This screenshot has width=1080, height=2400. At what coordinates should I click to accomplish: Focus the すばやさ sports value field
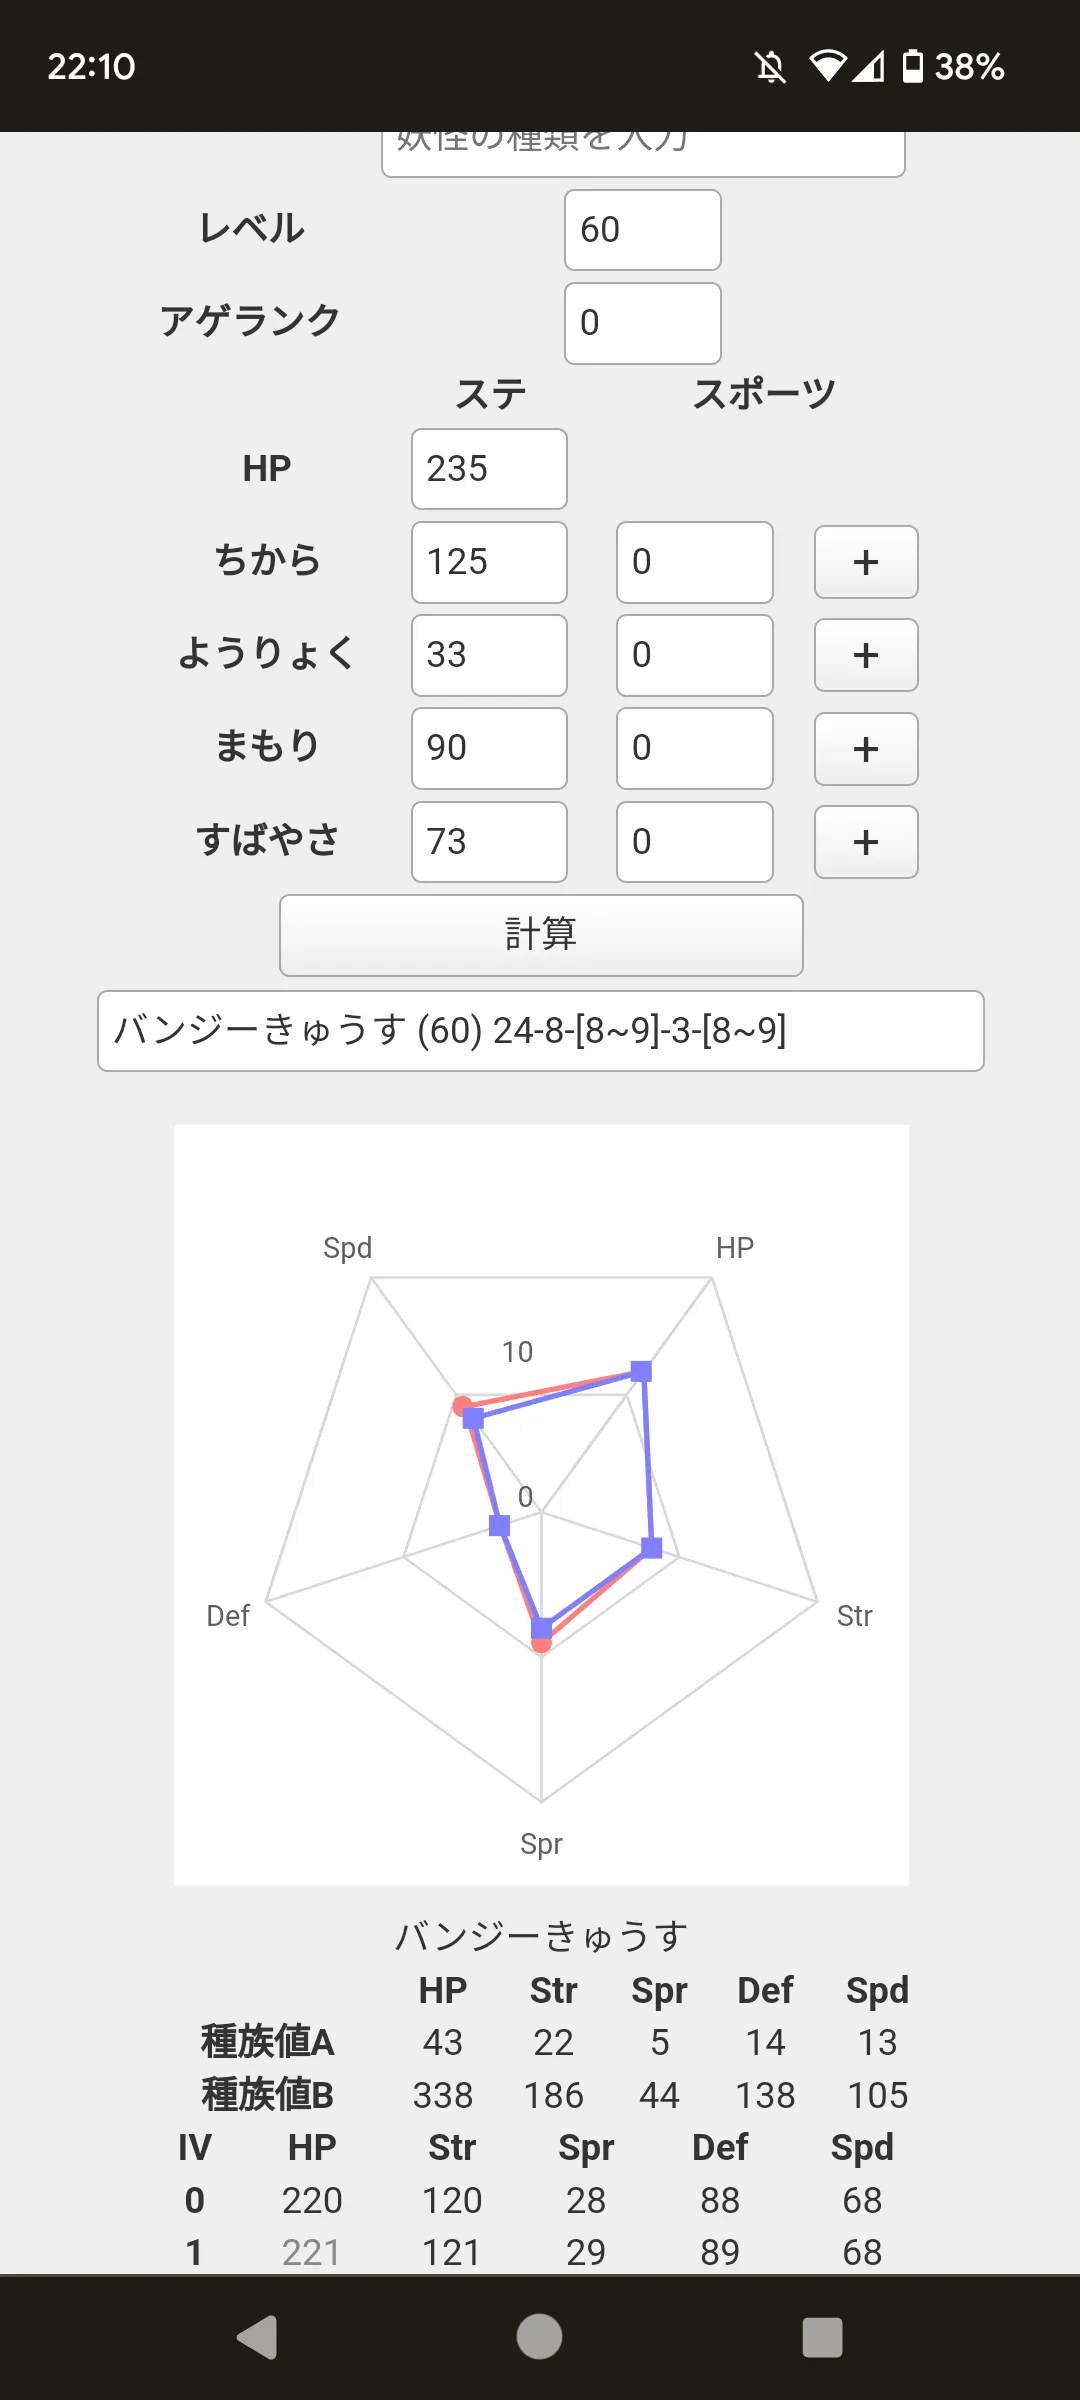pos(695,842)
